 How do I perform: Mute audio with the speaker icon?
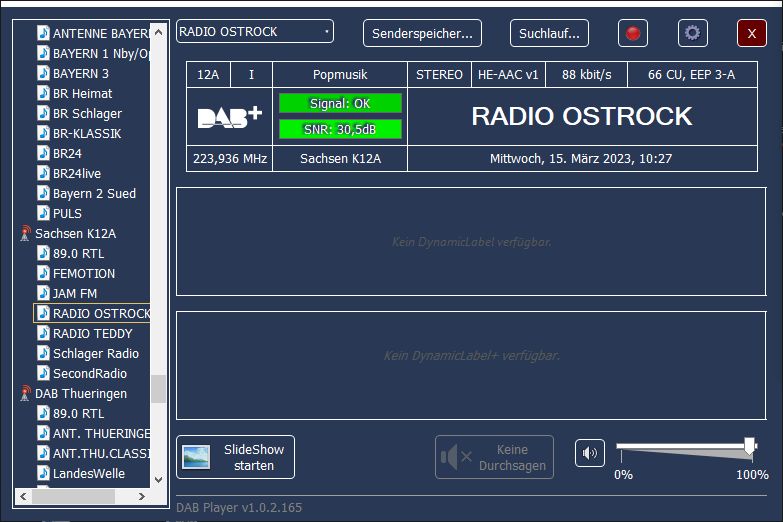(x=590, y=453)
